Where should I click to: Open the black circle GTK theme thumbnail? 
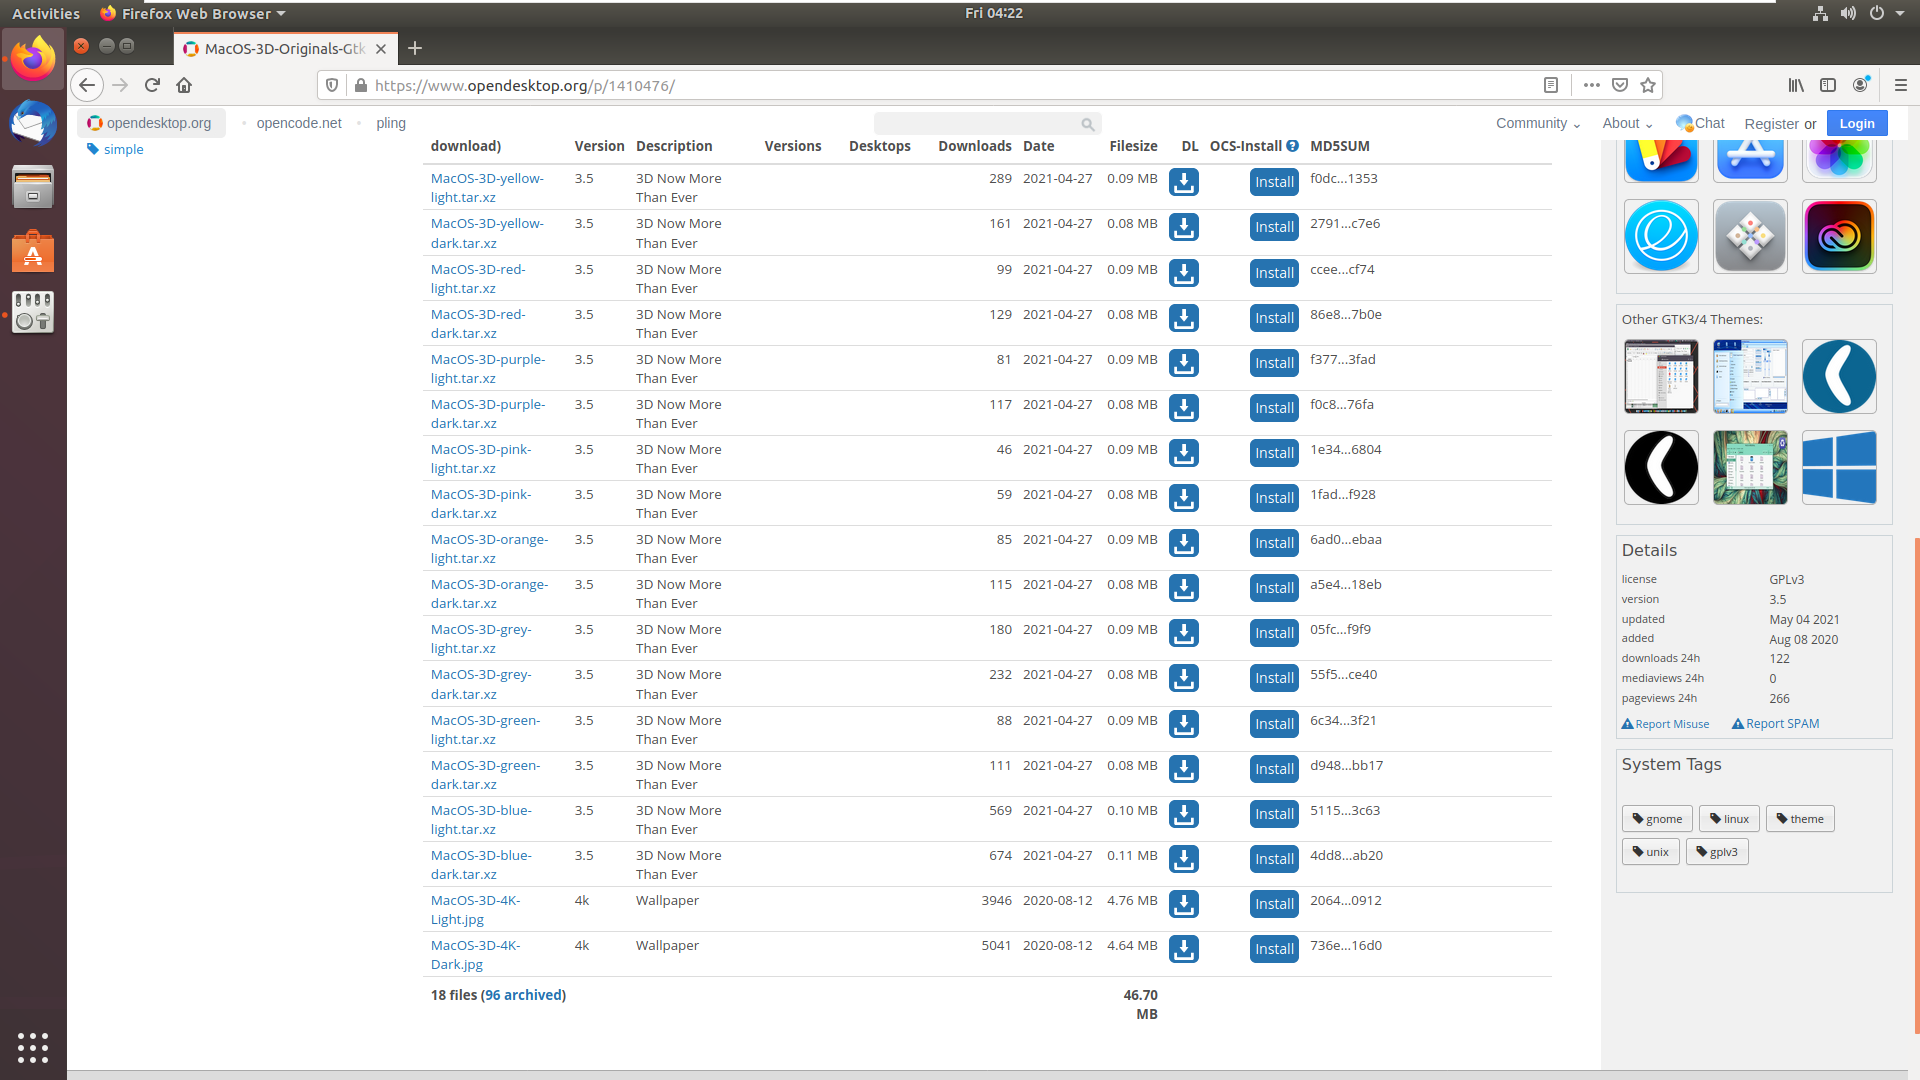click(1661, 468)
